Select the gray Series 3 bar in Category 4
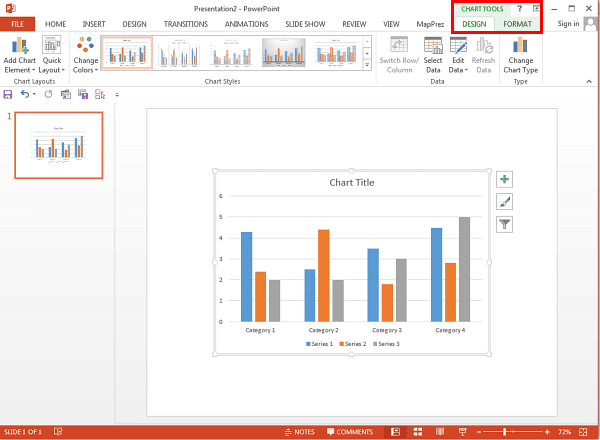This screenshot has height=440, width=600. pos(464,269)
